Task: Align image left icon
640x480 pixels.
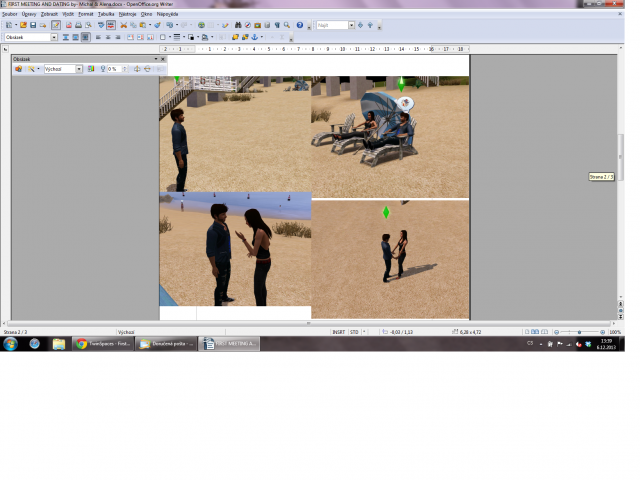Action: pyautogui.click(x=98, y=37)
